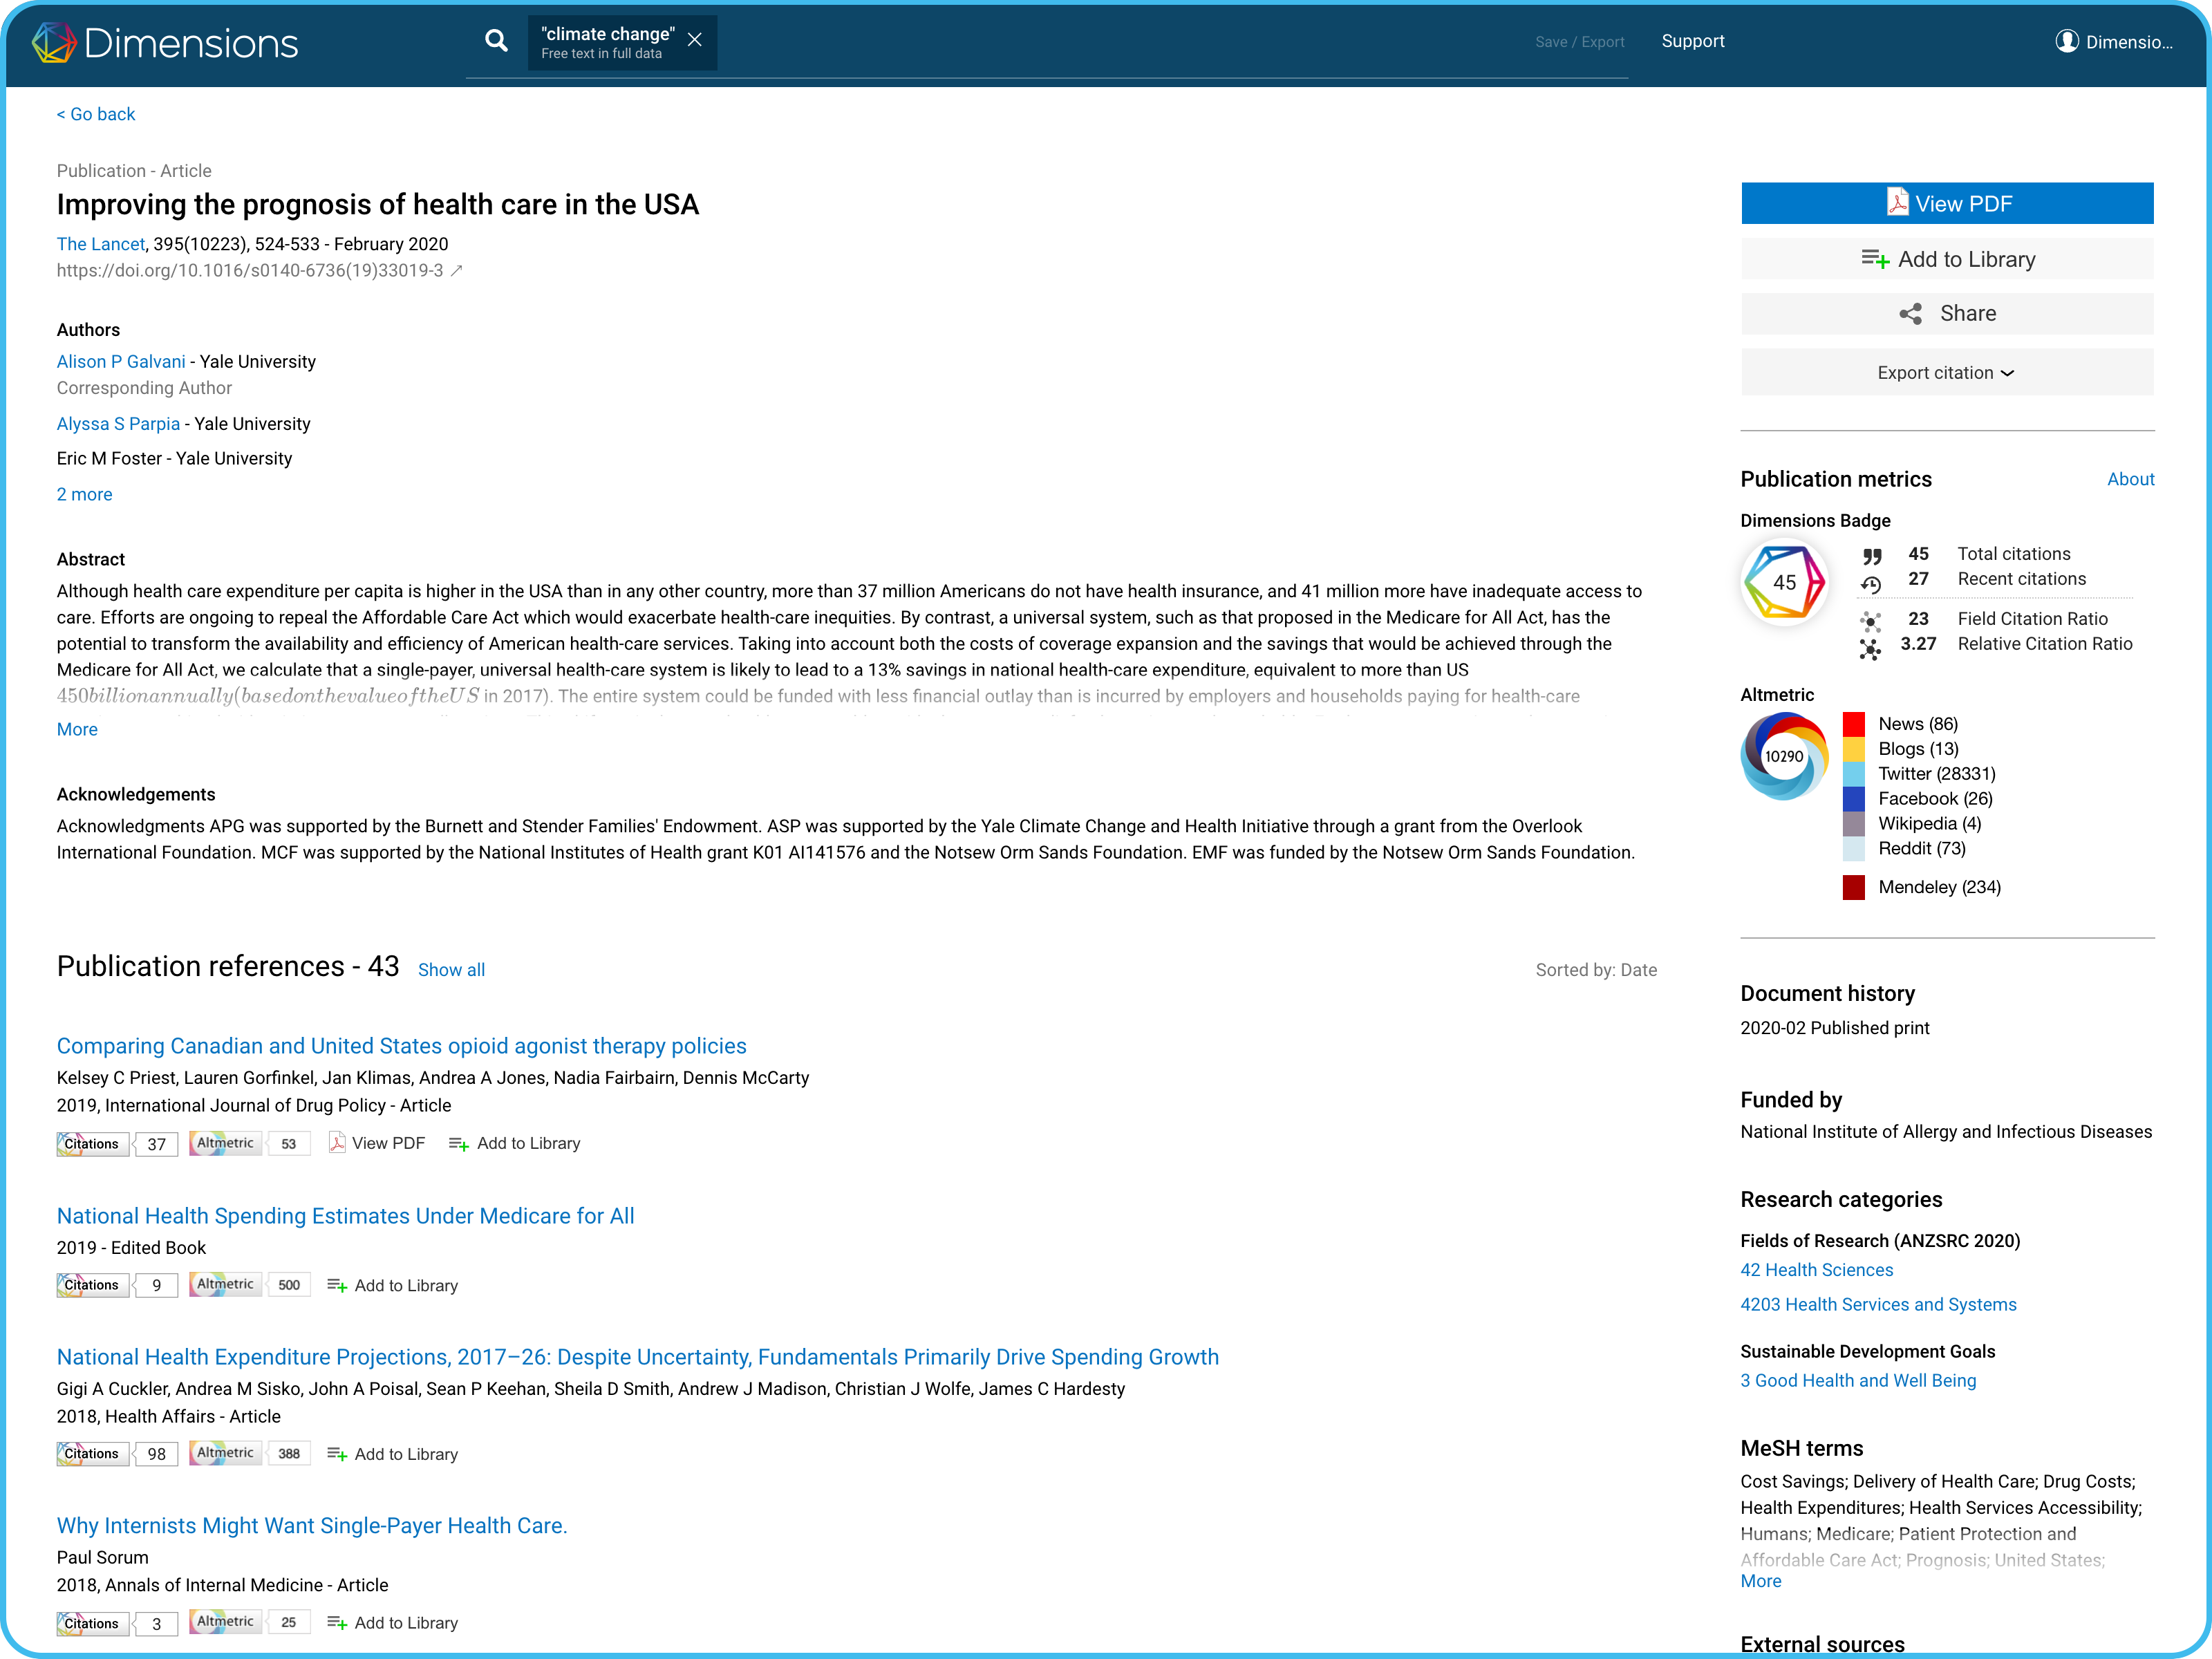Image resolution: width=2212 pixels, height=1659 pixels.
Task: Click the search magnifier icon
Action: tap(496, 41)
